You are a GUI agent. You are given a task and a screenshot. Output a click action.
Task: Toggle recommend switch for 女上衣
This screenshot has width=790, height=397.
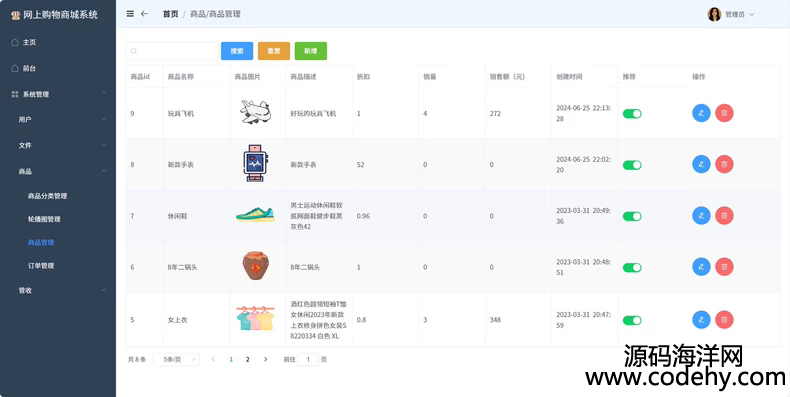tap(632, 320)
